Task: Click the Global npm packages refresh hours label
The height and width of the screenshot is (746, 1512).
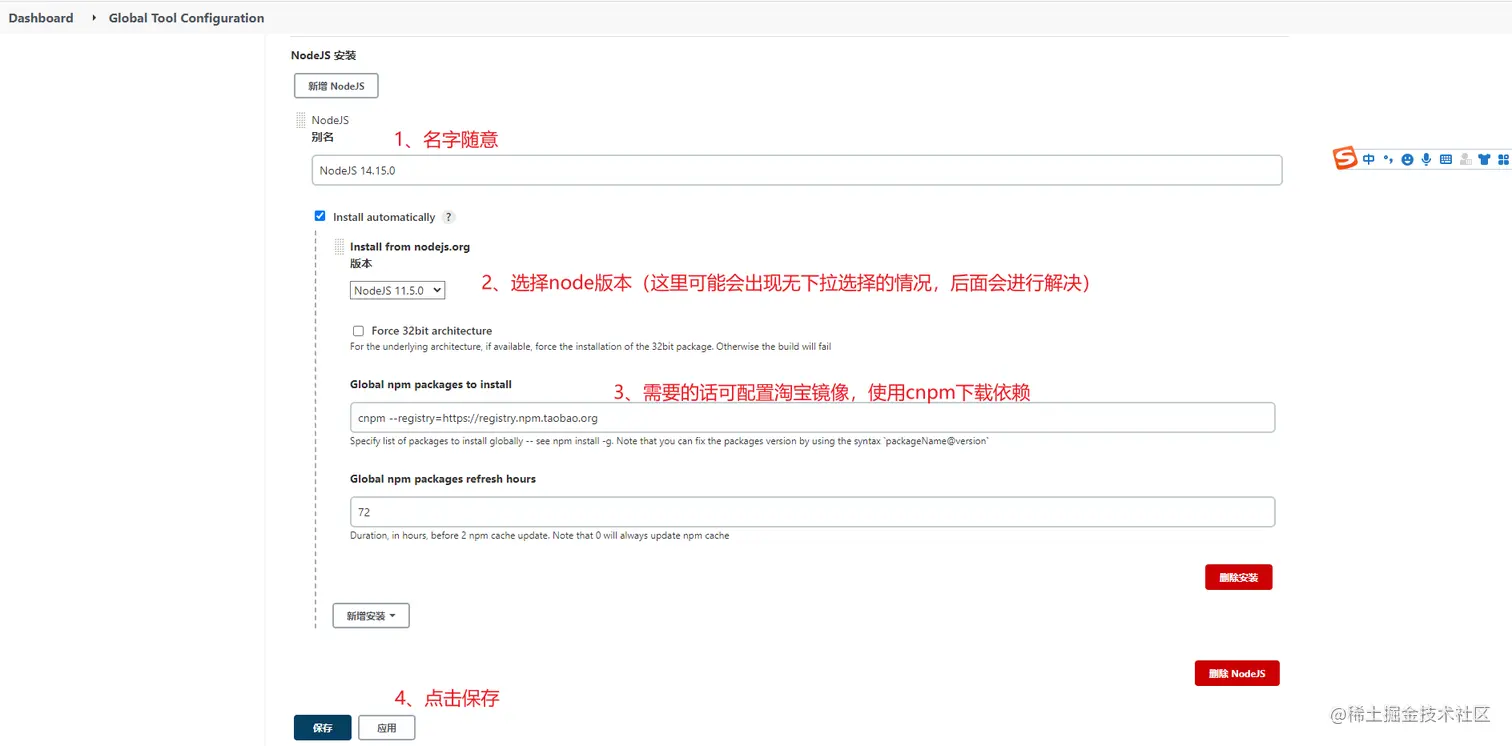Action: (443, 479)
